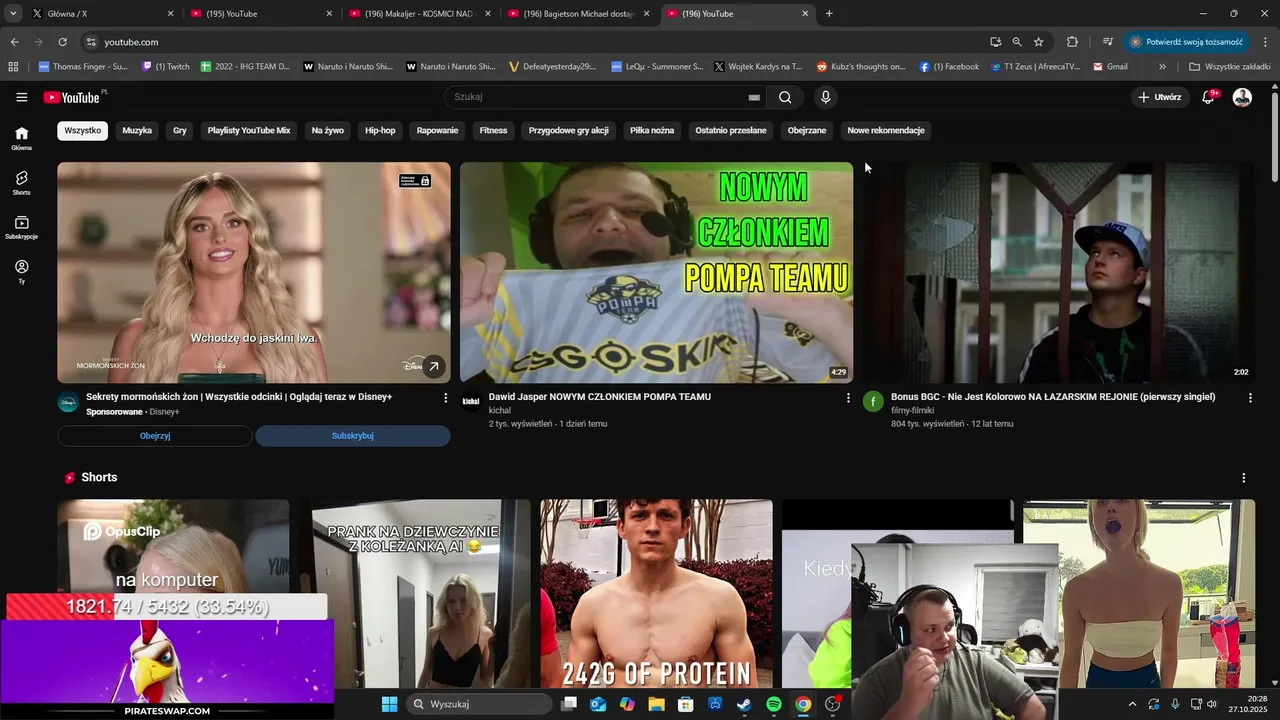Select the Rapowanie filter chip
Viewport: 1280px width, 720px height.
click(438, 131)
